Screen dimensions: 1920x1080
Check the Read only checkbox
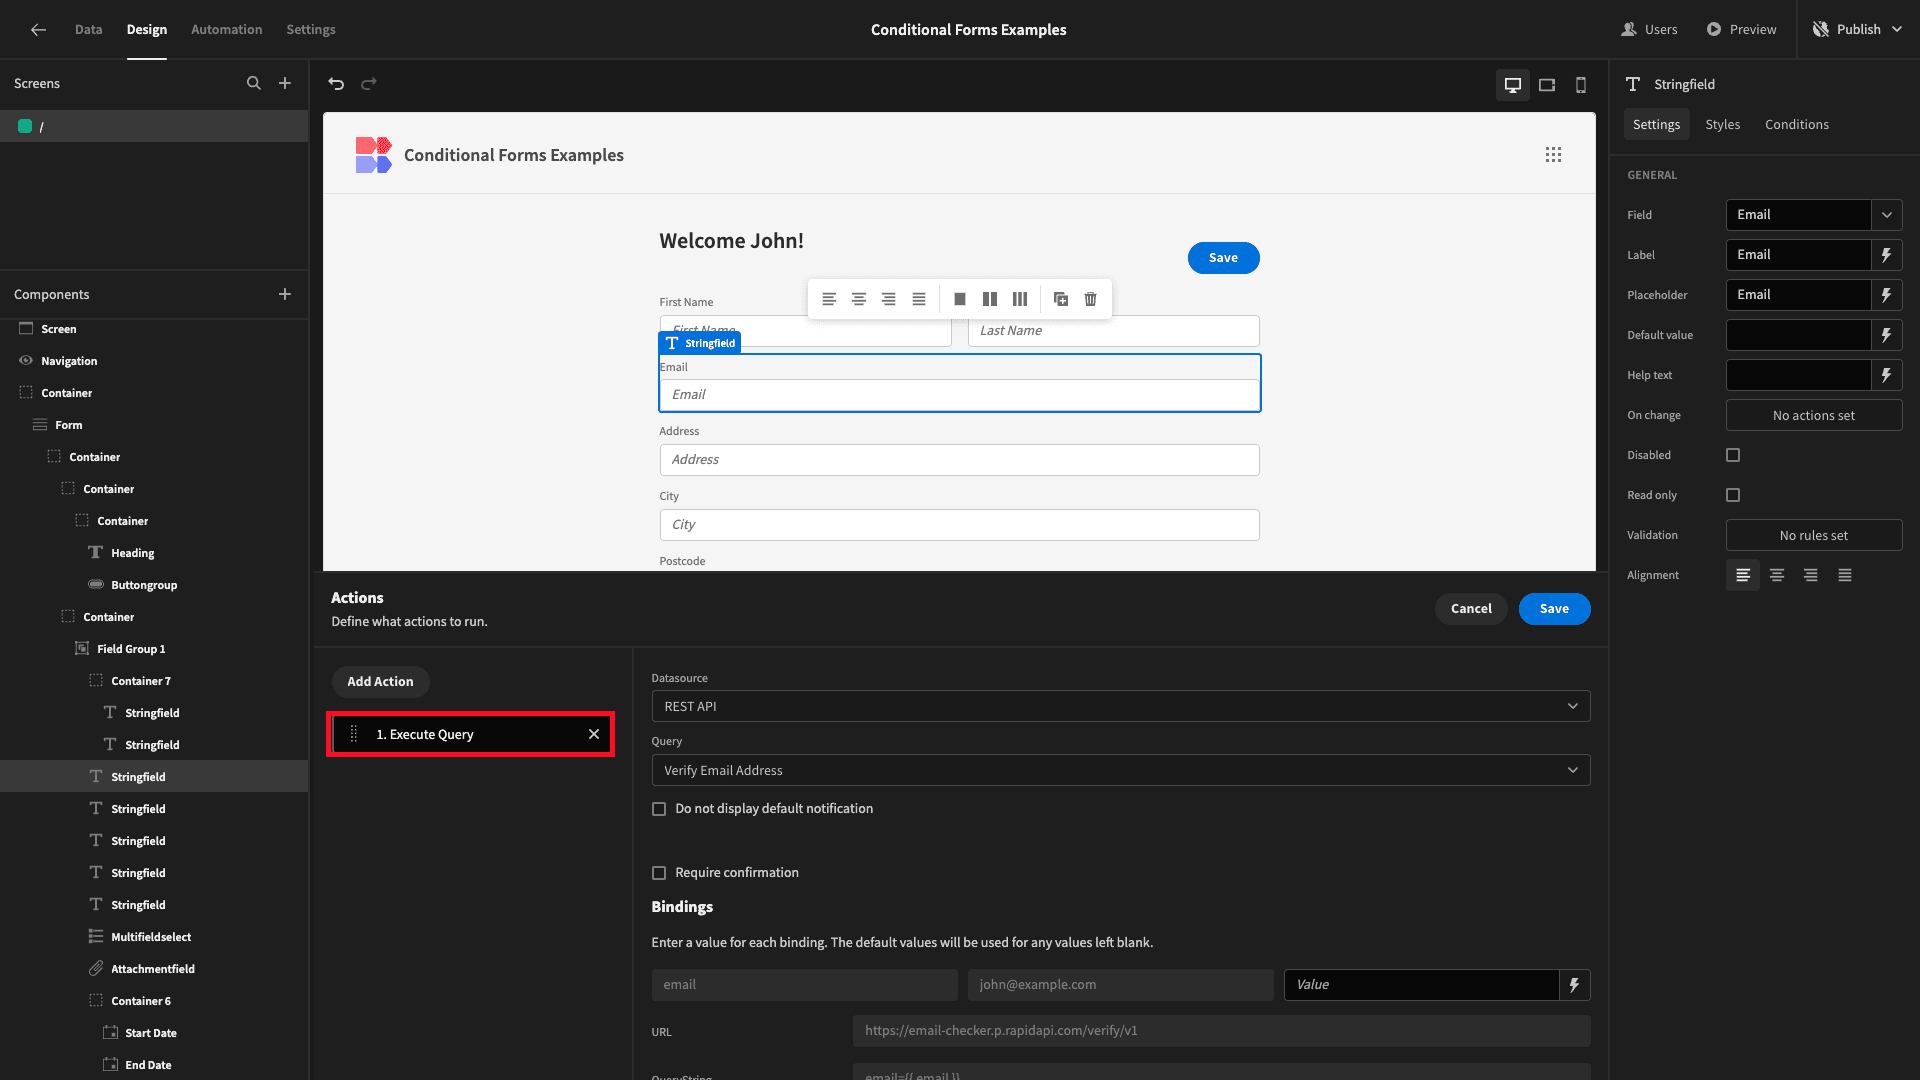tap(1733, 495)
